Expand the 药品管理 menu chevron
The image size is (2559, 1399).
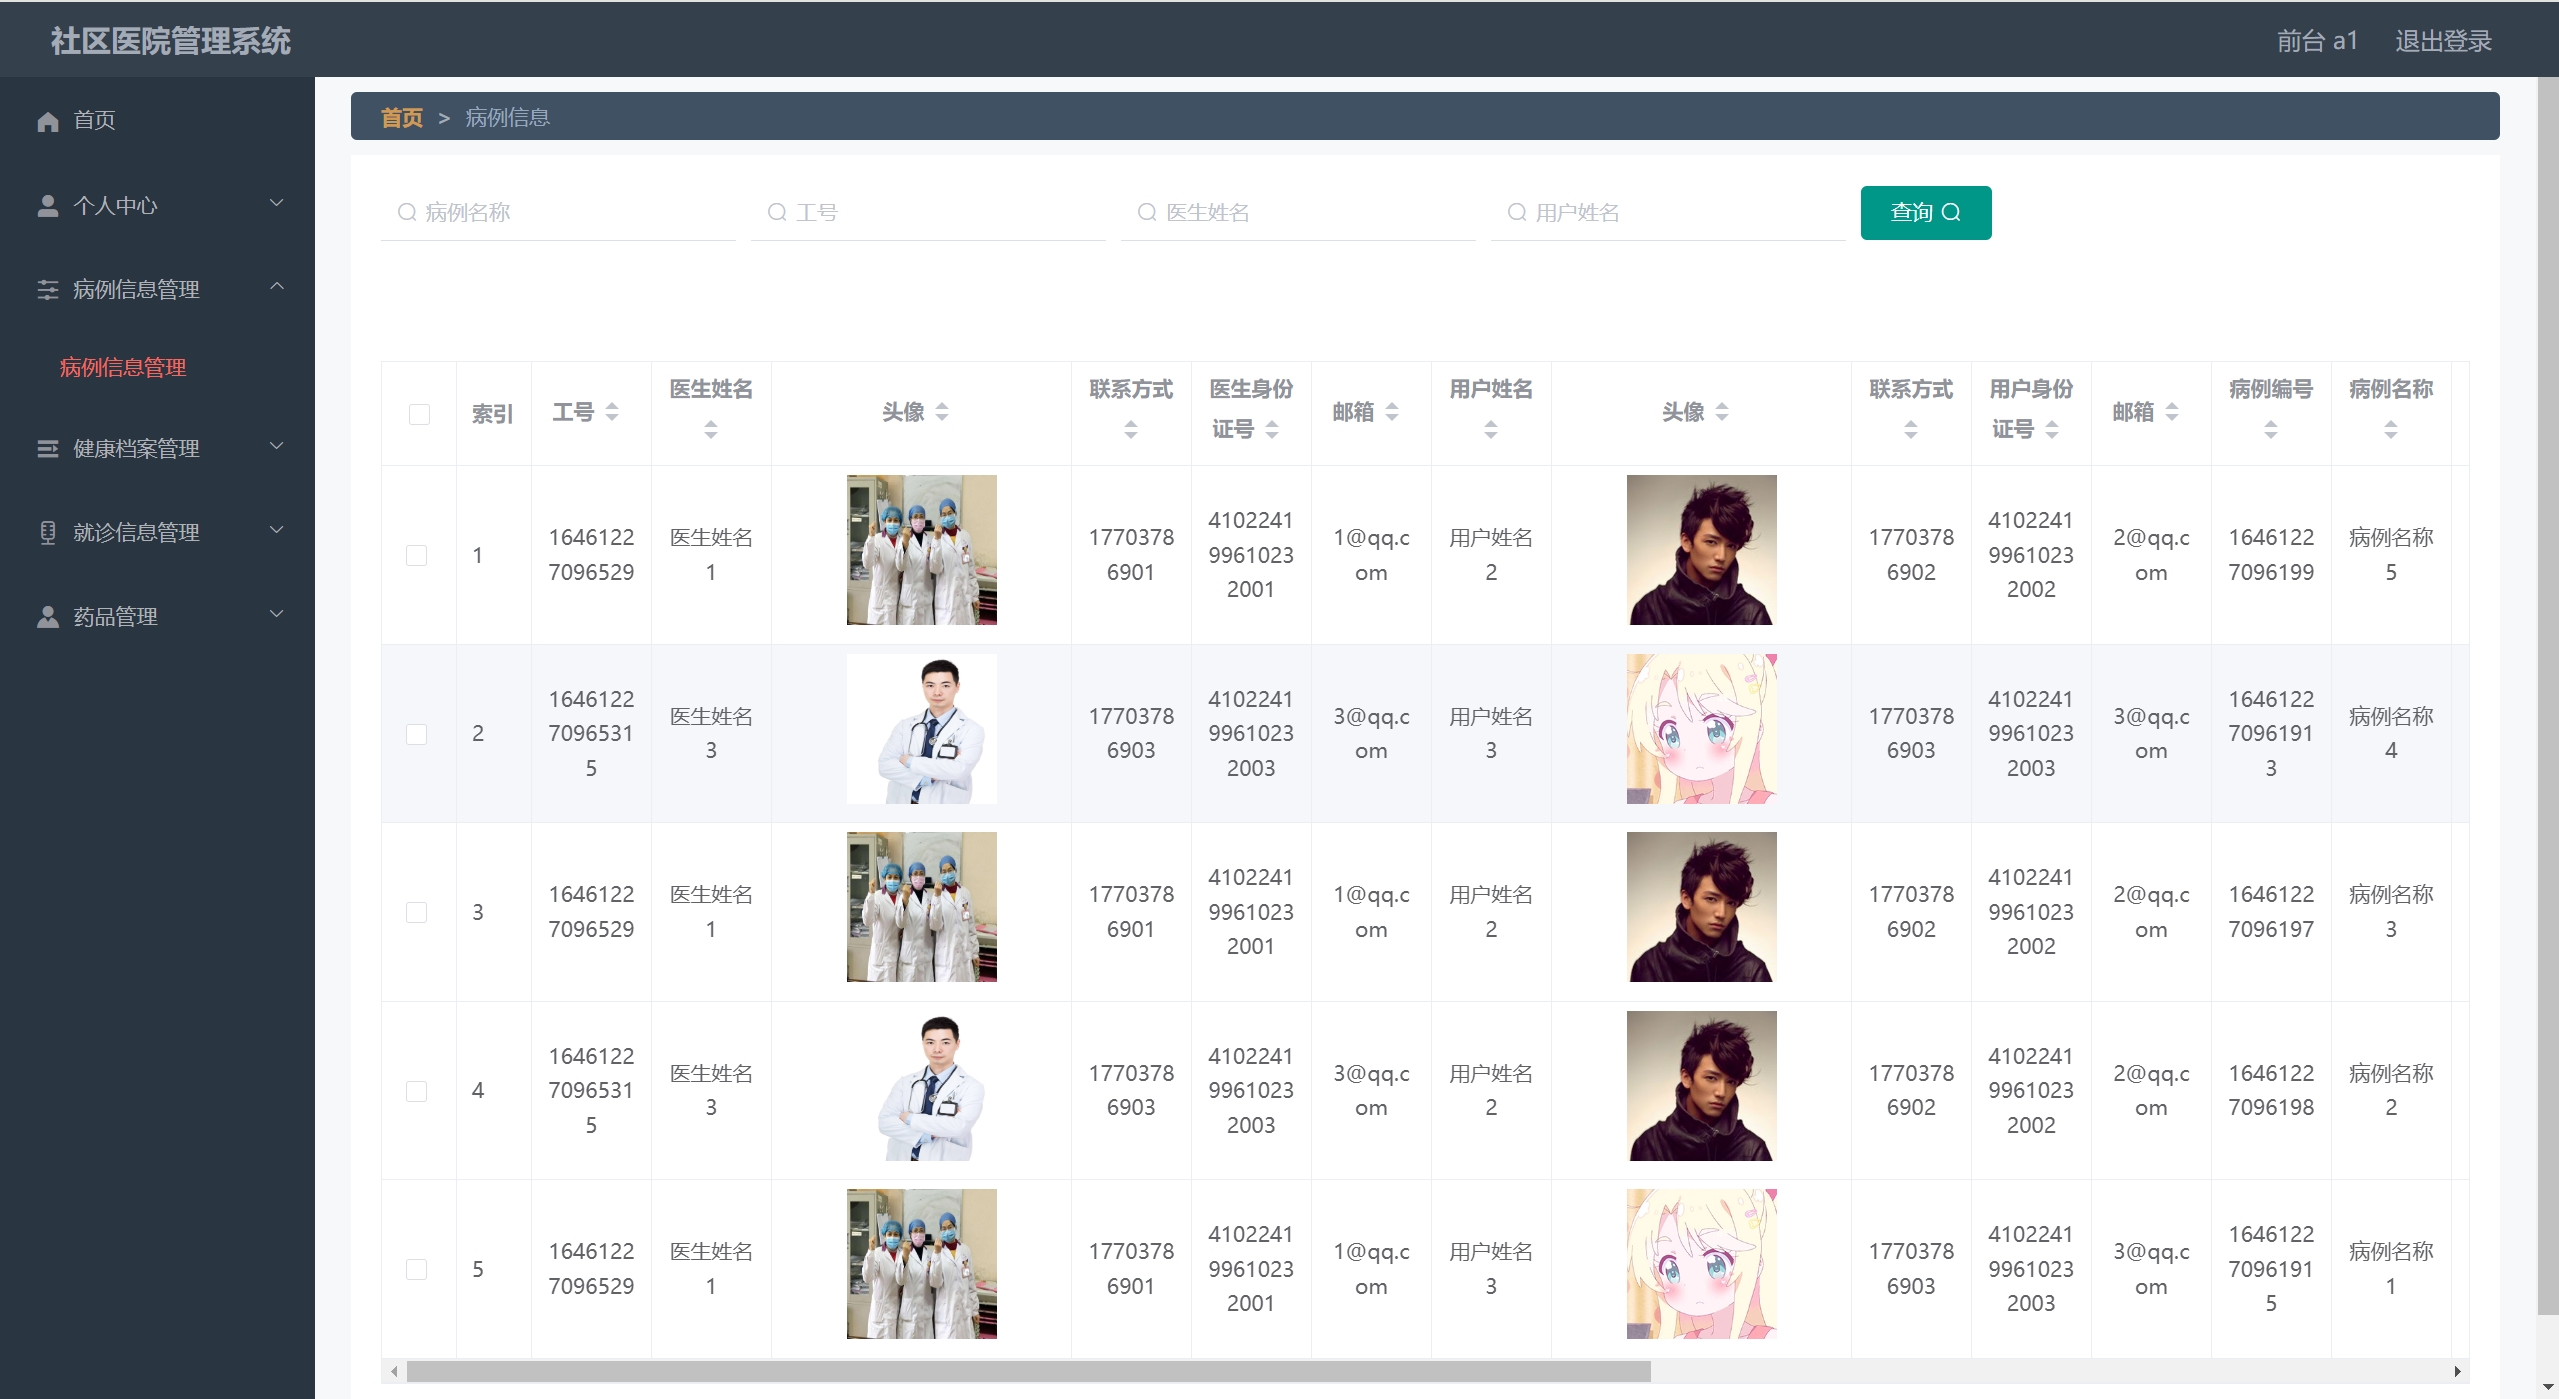coord(277,614)
